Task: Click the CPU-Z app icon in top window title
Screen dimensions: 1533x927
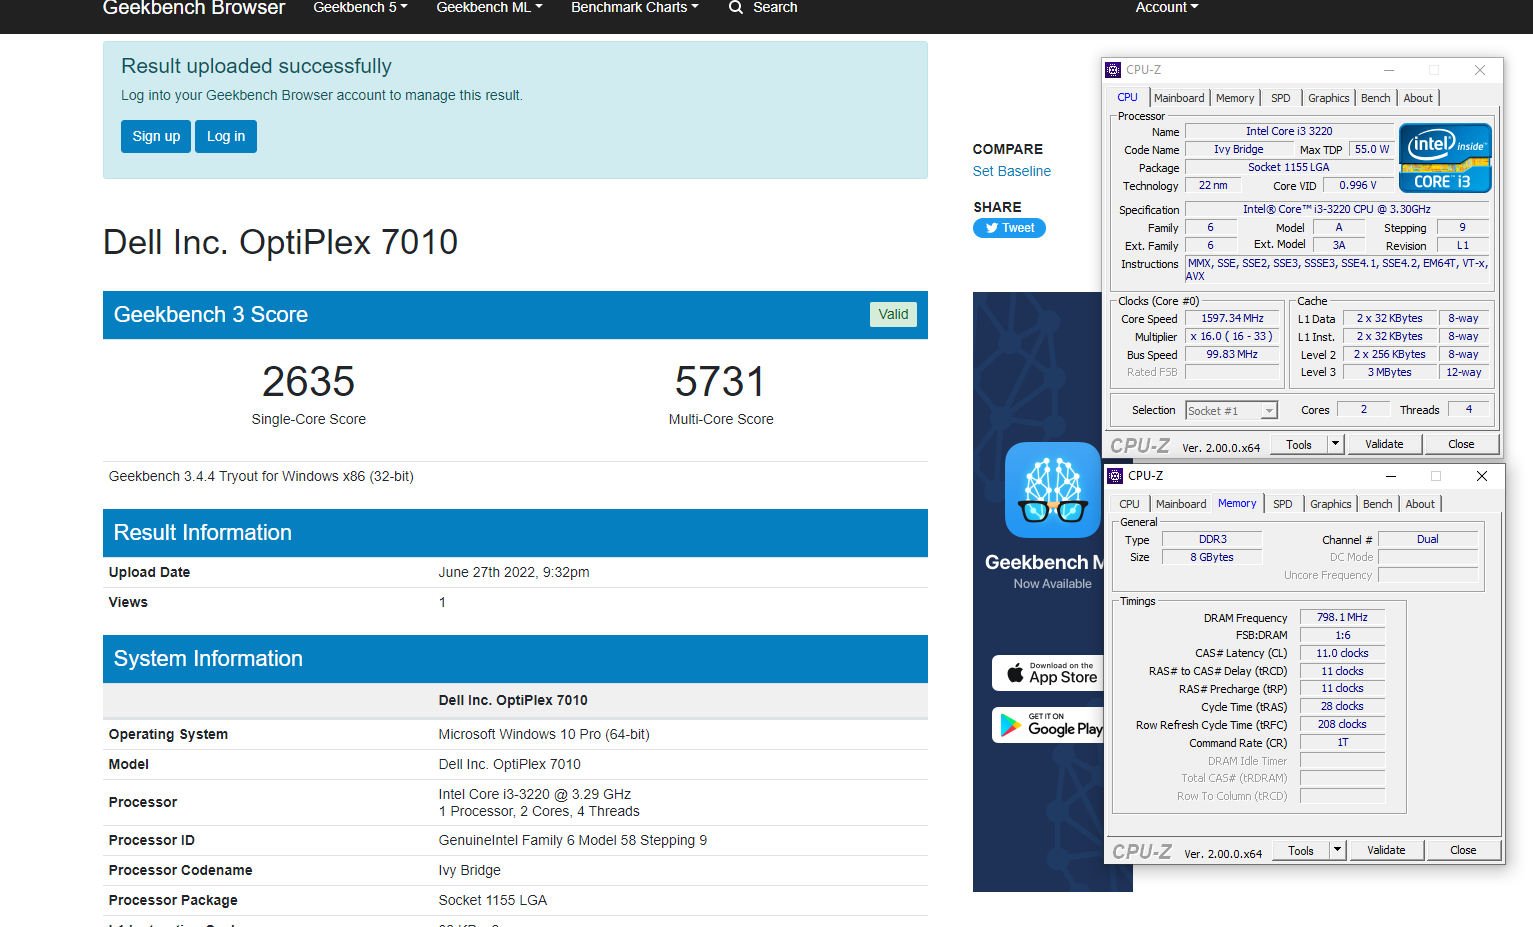Action: tap(1113, 70)
